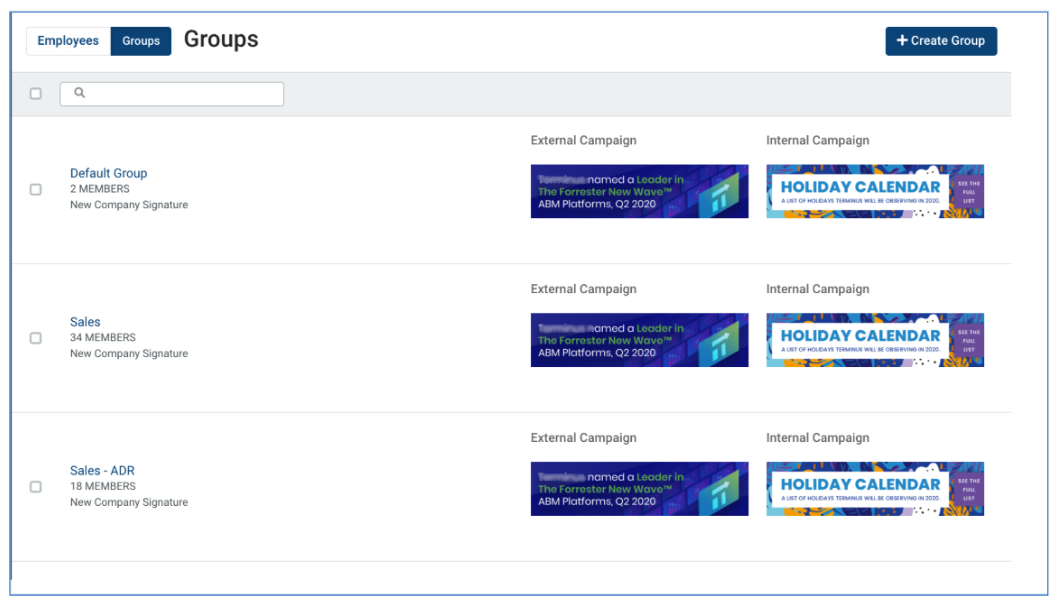The height and width of the screenshot is (605, 1062).
Task: Select Sales - ADR Holiday Calendar banner
Action: 875,488
